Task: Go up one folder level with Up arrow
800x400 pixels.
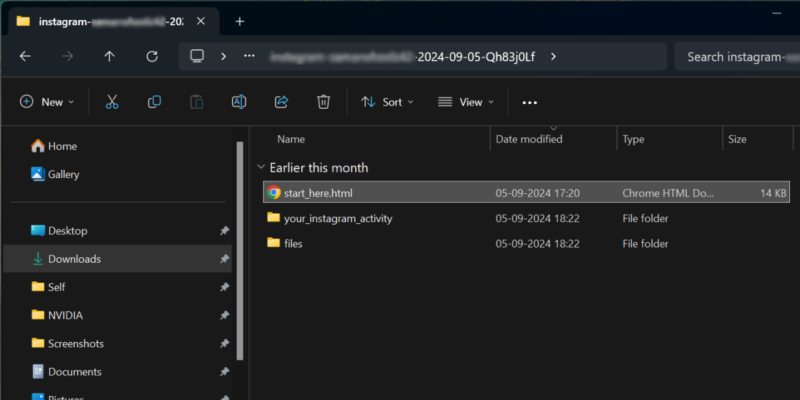Action: click(x=110, y=57)
